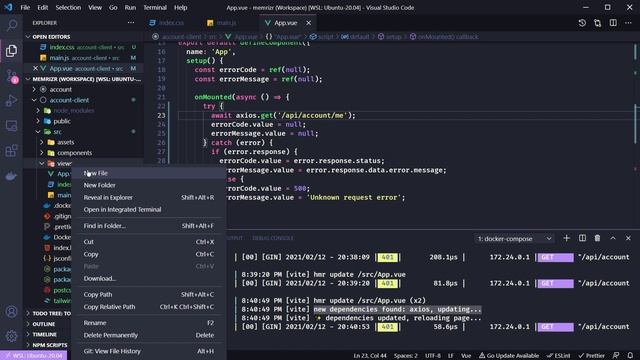The width and height of the screenshot is (640, 360).
Task: Open the Selection menu in menu bar
Action: coord(68,7)
